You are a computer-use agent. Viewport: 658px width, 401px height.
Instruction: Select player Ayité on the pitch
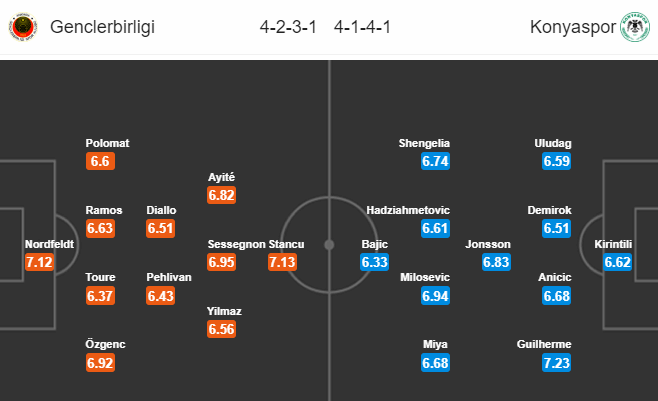[x=222, y=177]
